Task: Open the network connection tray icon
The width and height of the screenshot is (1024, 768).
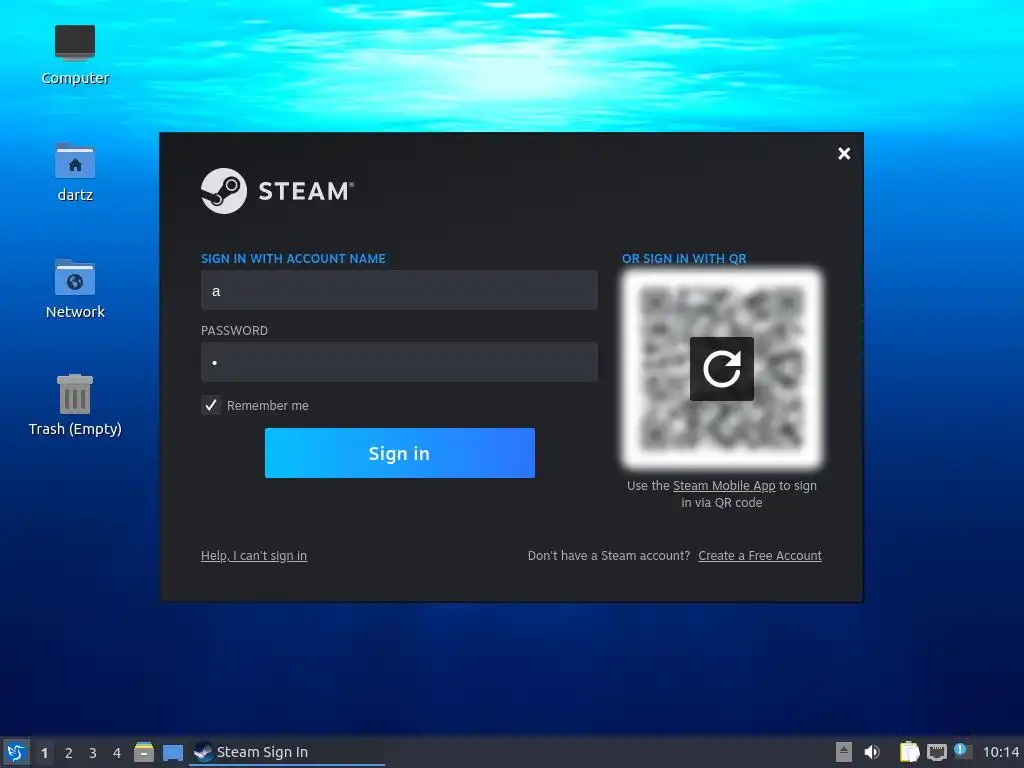Action: point(936,752)
